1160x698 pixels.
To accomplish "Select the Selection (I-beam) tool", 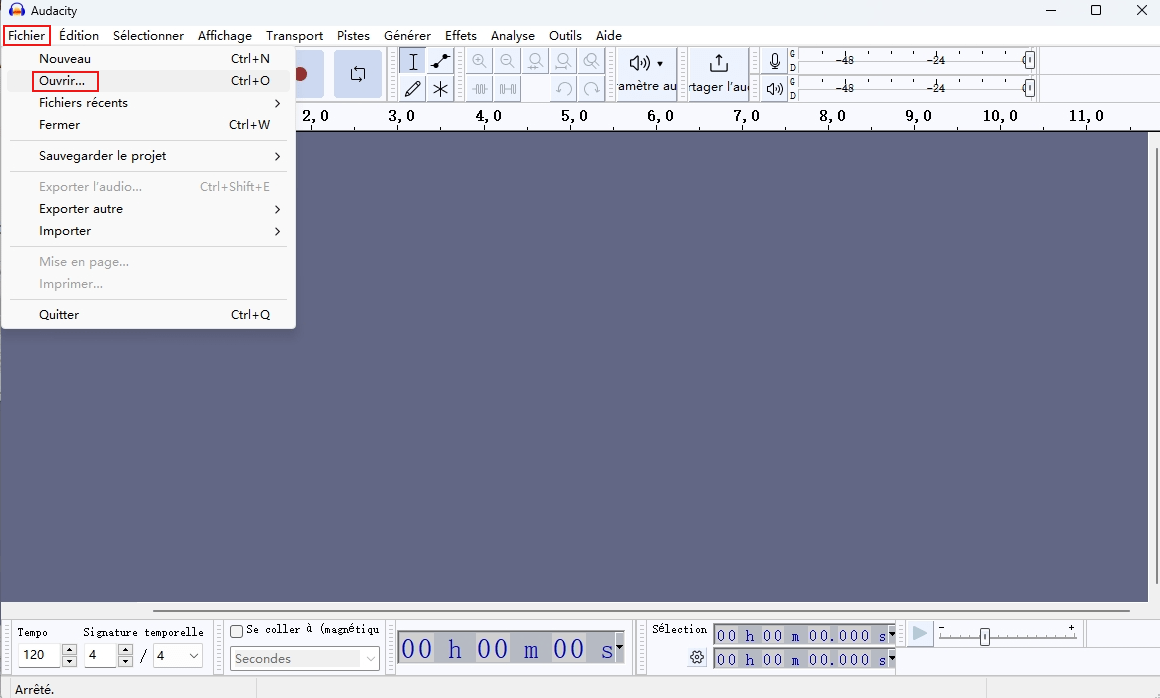I will (413, 62).
